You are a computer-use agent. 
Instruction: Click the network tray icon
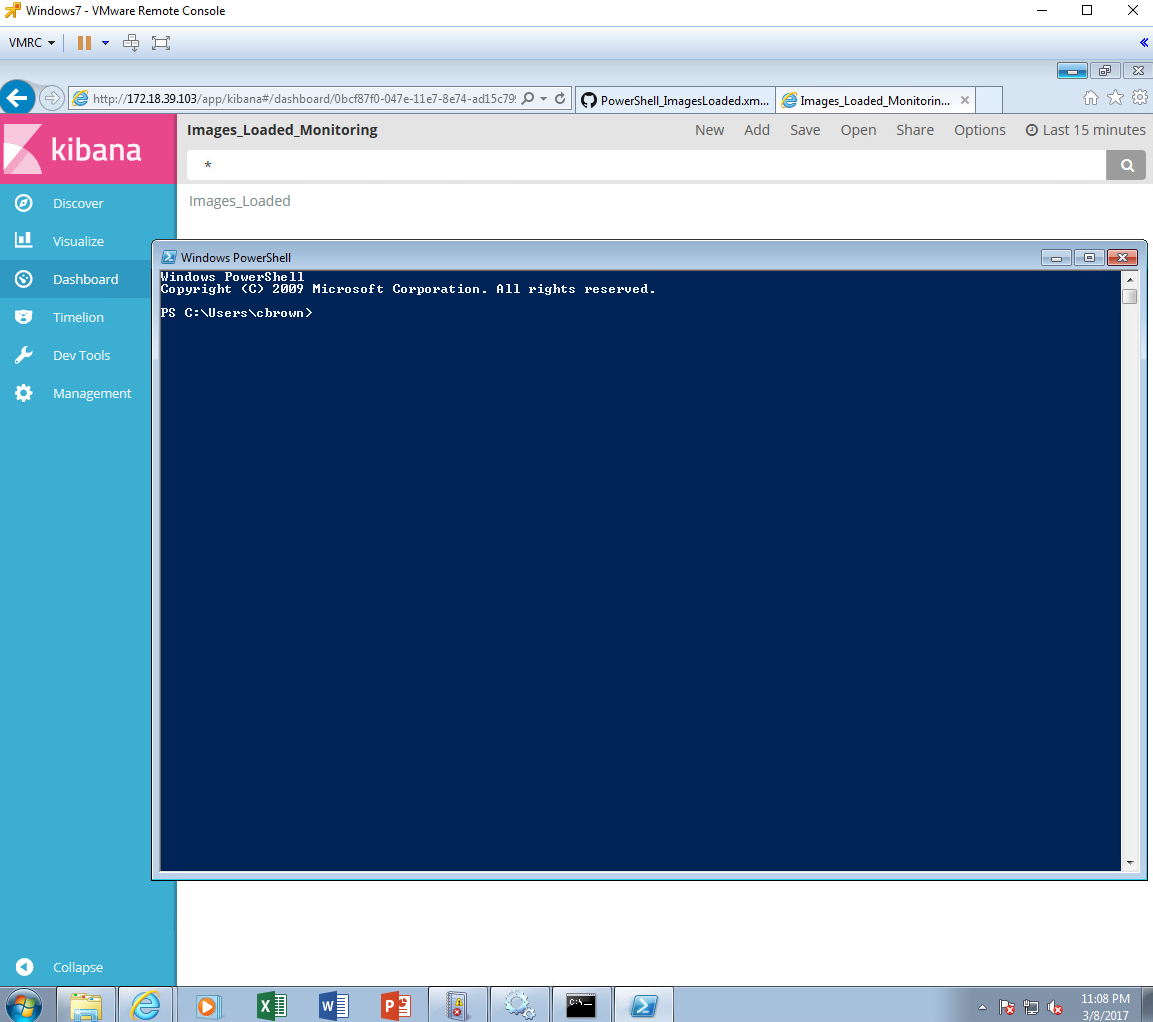coord(1031,1007)
